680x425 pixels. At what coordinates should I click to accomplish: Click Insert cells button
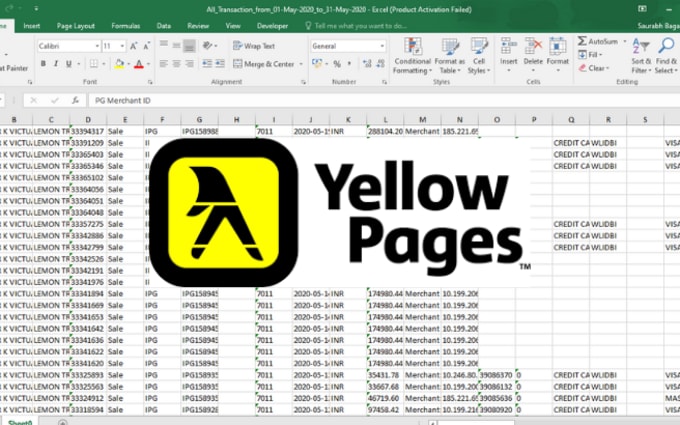click(x=508, y=54)
